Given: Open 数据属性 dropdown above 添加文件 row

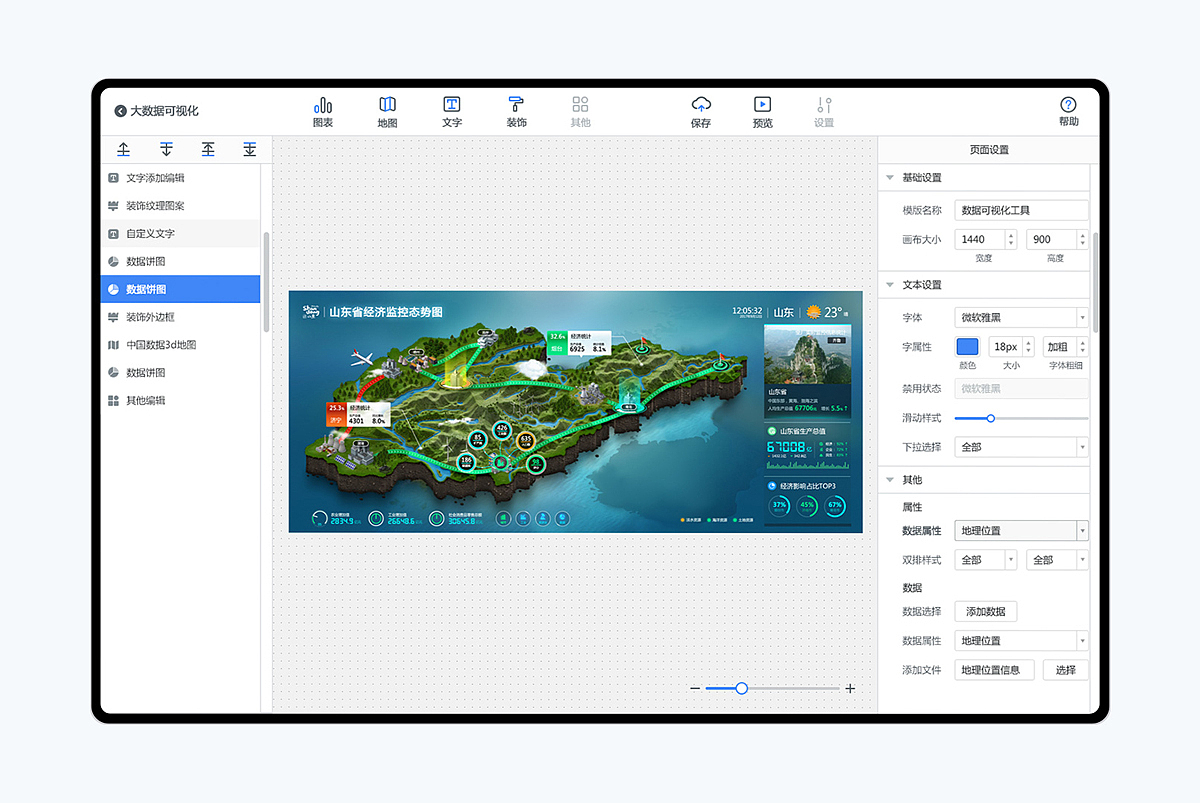Looking at the screenshot, I should pyautogui.click(x=1021, y=640).
